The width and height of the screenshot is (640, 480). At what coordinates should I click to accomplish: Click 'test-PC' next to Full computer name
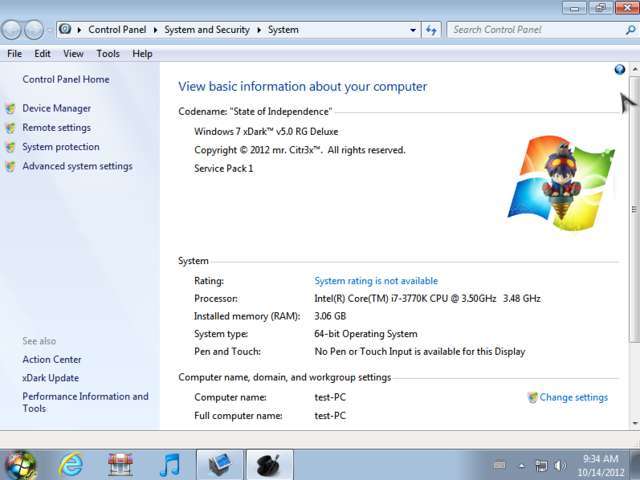pyautogui.click(x=330, y=416)
